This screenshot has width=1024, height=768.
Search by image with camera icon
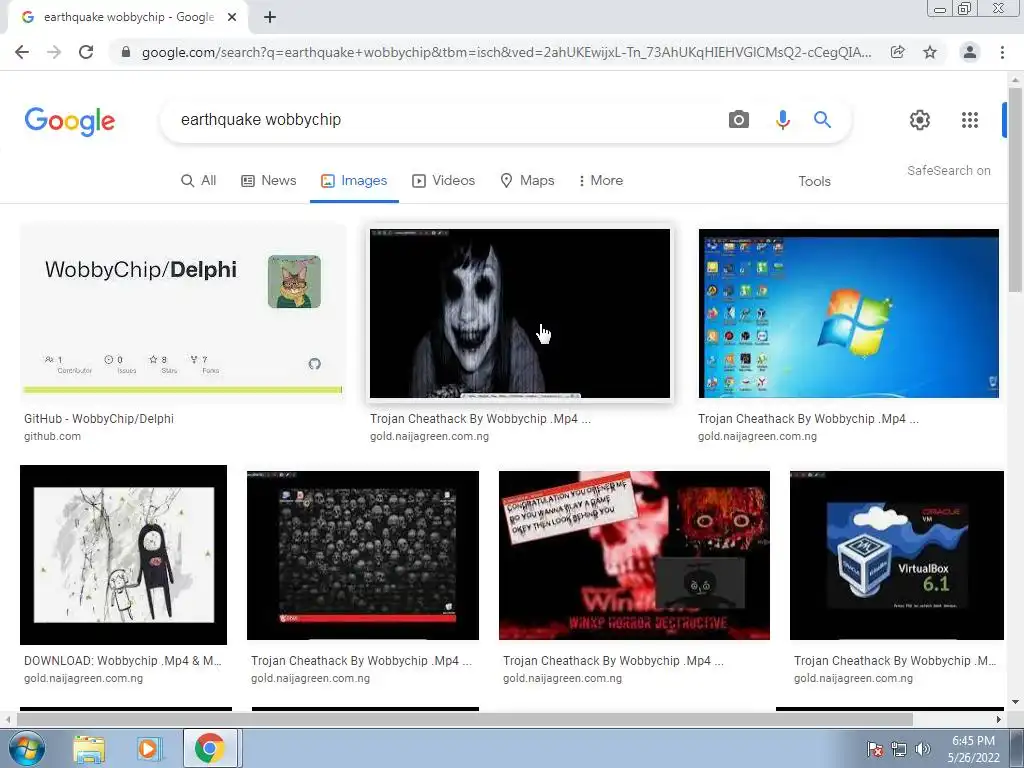click(739, 120)
